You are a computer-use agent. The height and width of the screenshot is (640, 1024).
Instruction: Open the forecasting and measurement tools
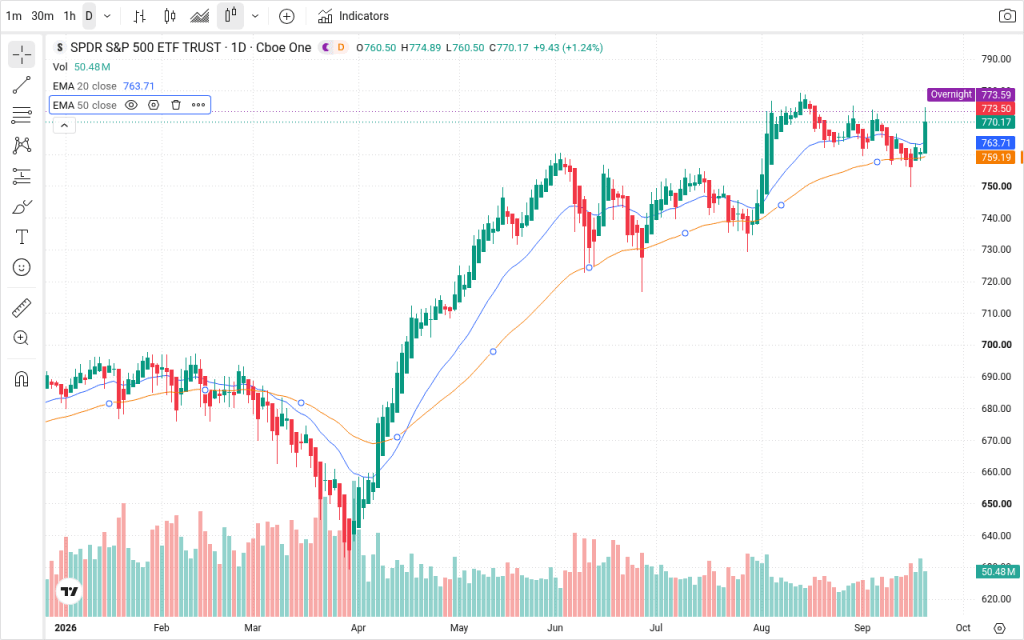[22, 176]
